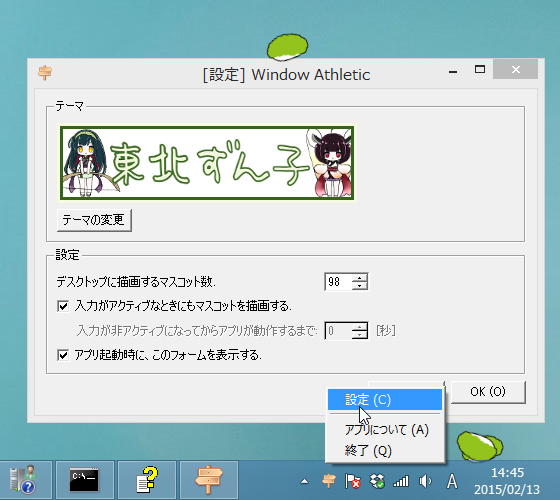The width and height of the screenshot is (560, 500).
Task: Select 終了 (Q) to quit the app
Action: (x=385, y=451)
